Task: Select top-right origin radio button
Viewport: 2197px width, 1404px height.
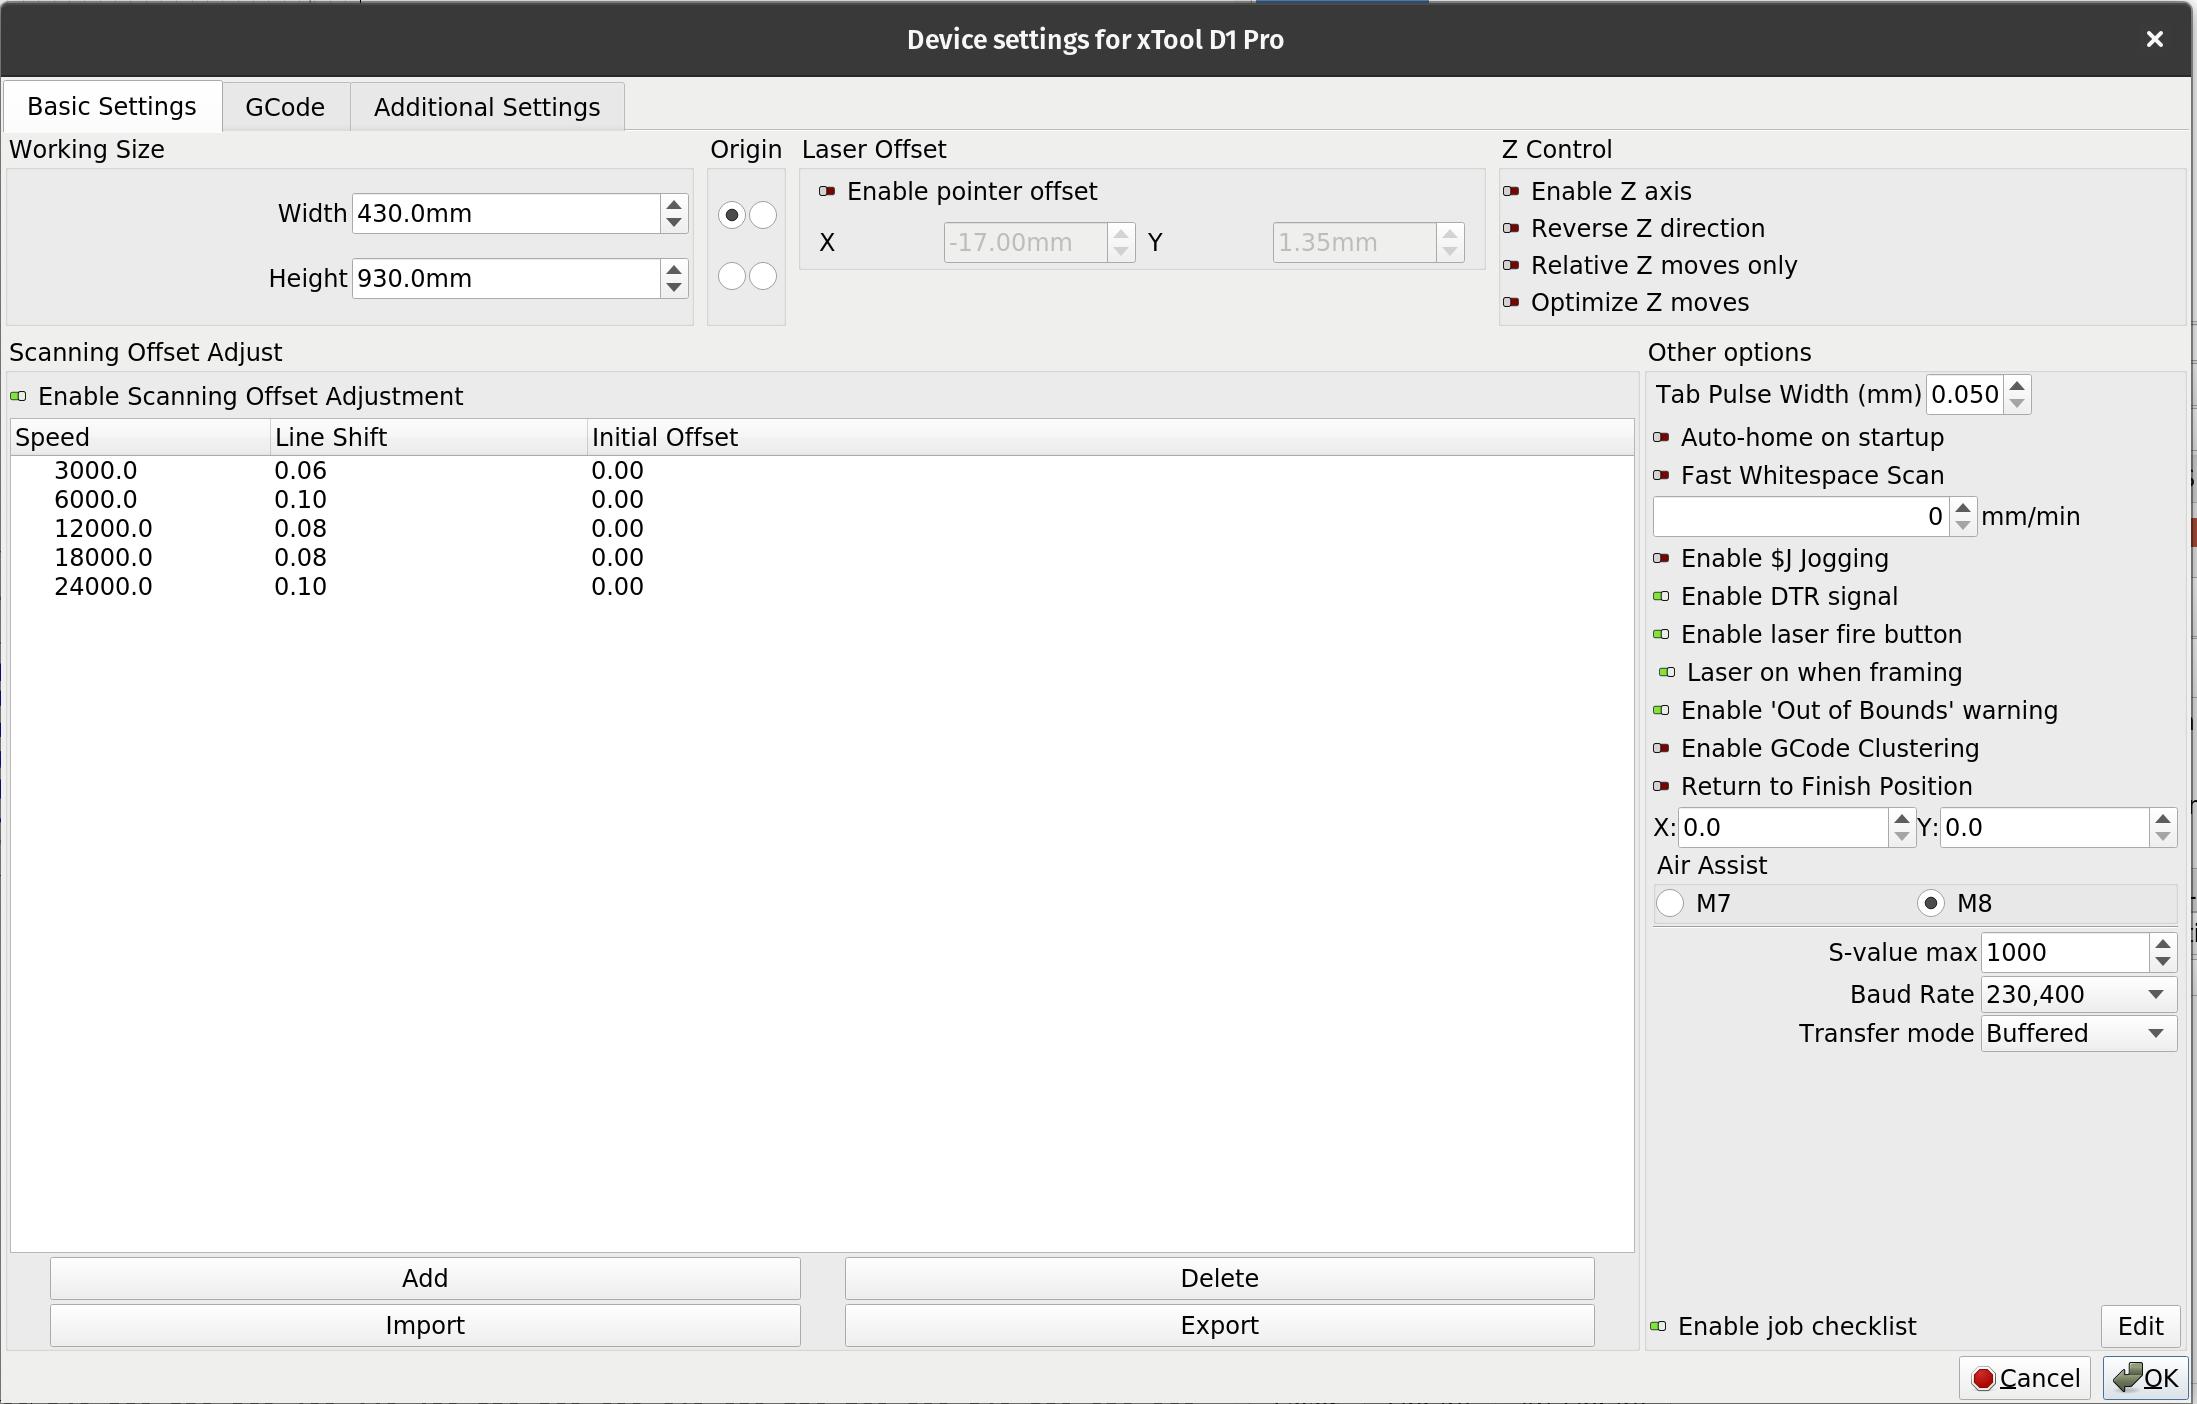Action: [763, 215]
